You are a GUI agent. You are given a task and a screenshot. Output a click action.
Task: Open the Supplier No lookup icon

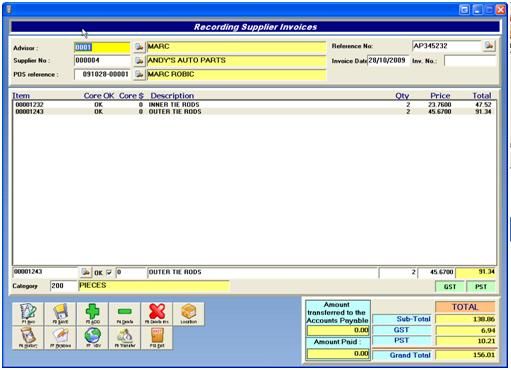click(x=139, y=61)
